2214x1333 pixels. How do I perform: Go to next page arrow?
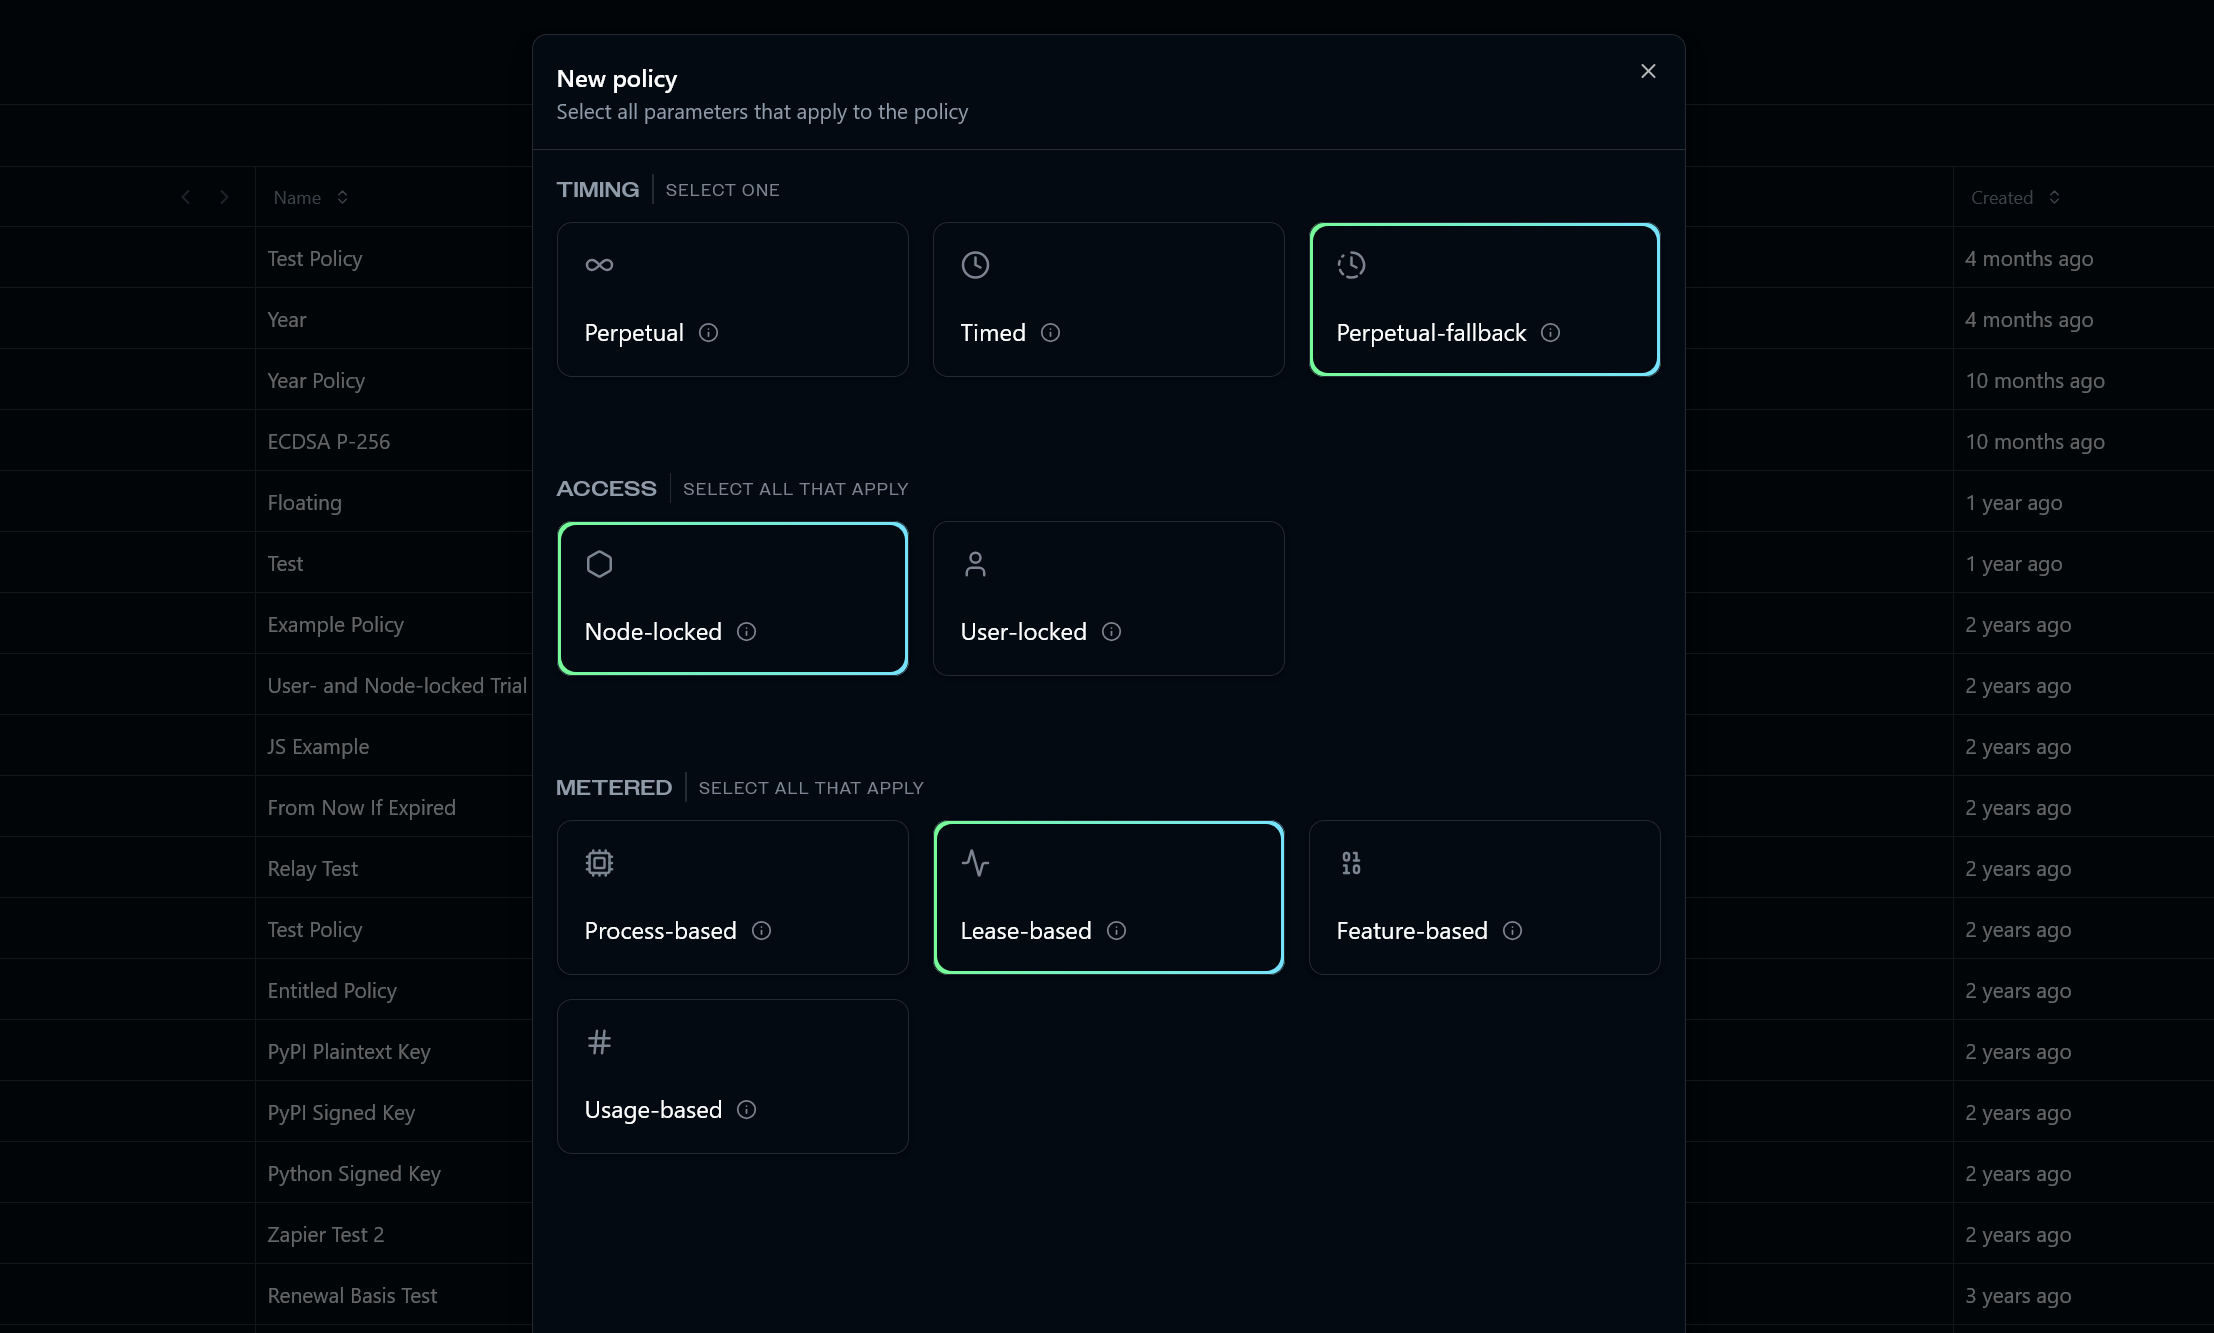[x=224, y=197]
